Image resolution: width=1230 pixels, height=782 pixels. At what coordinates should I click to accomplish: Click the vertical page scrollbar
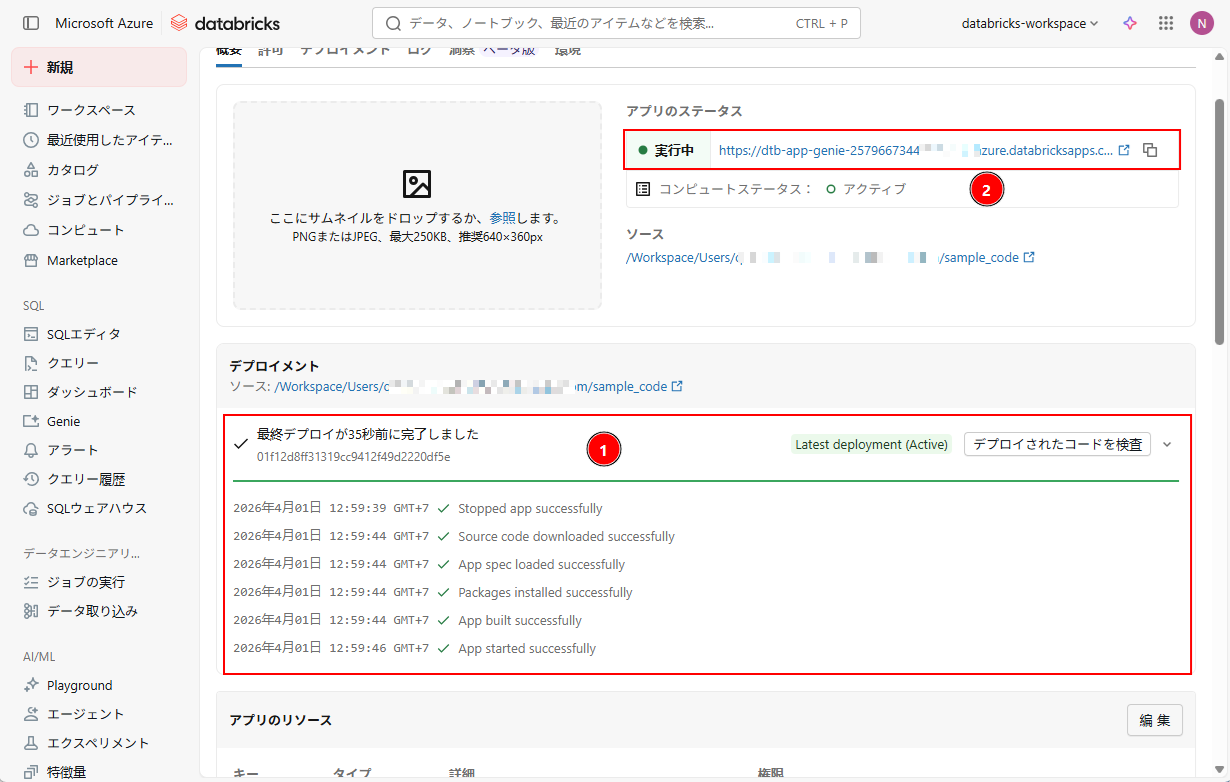tap(1219, 220)
